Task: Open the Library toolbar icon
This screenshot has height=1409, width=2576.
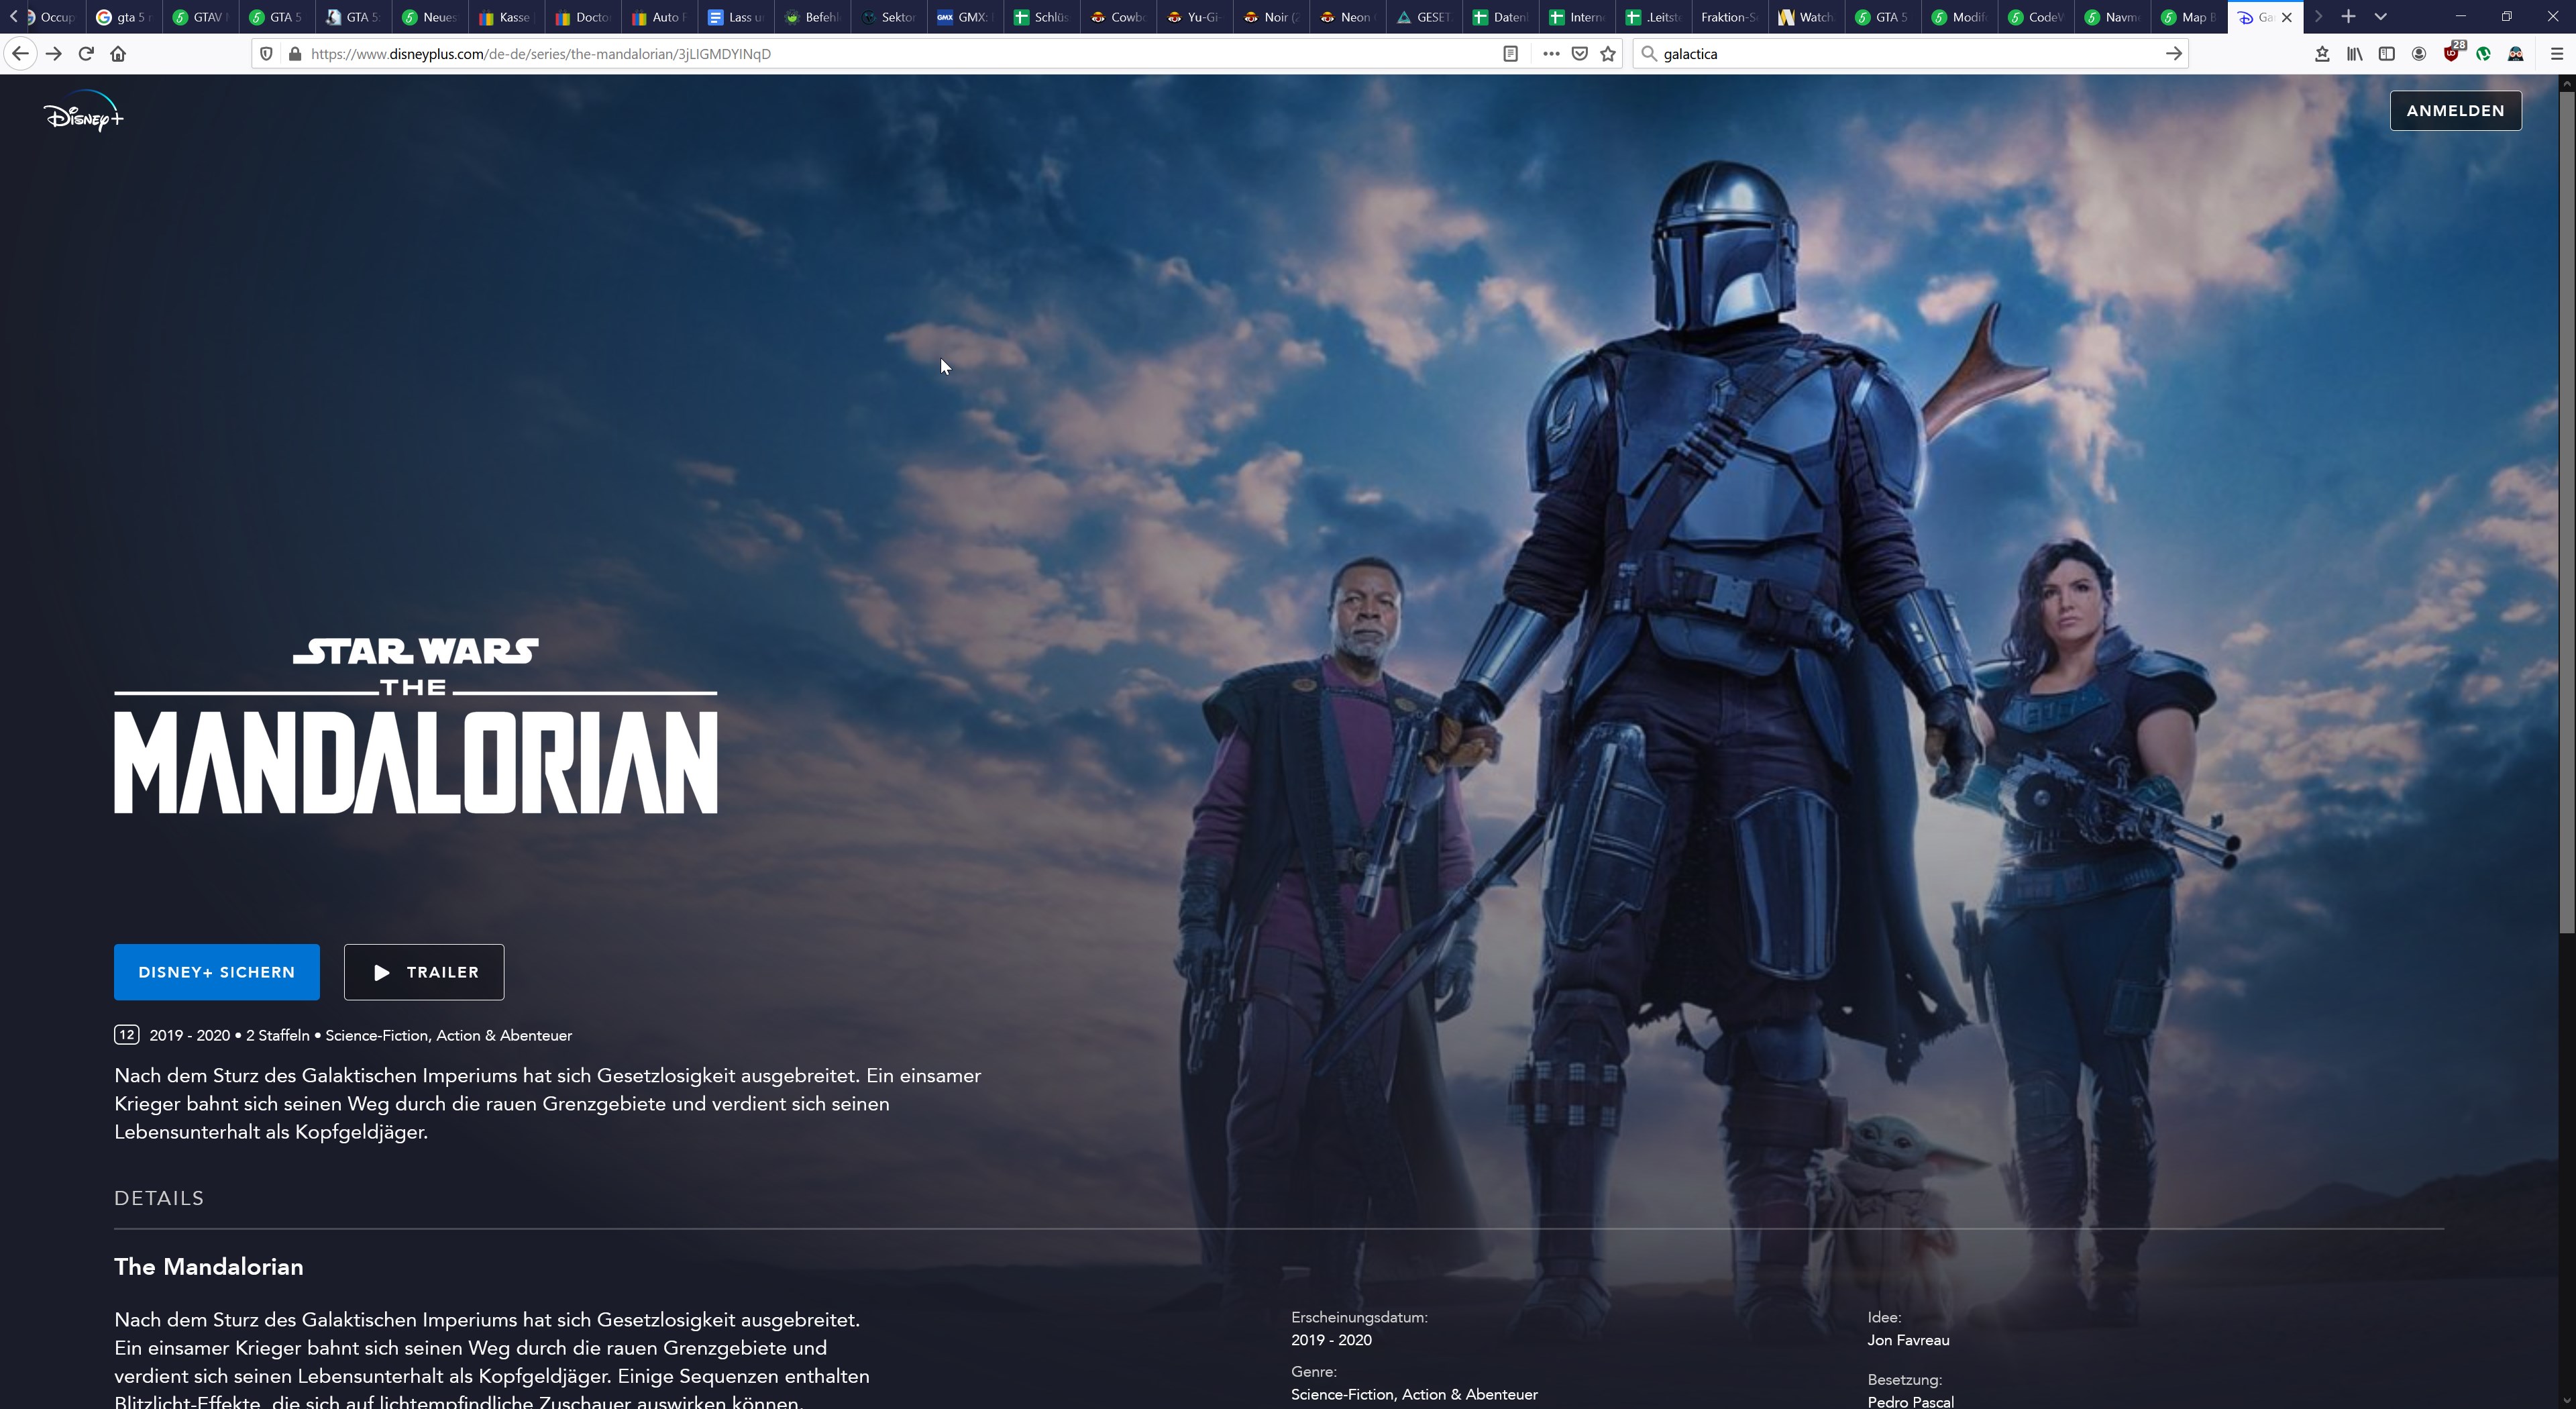Action: (2355, 54)
